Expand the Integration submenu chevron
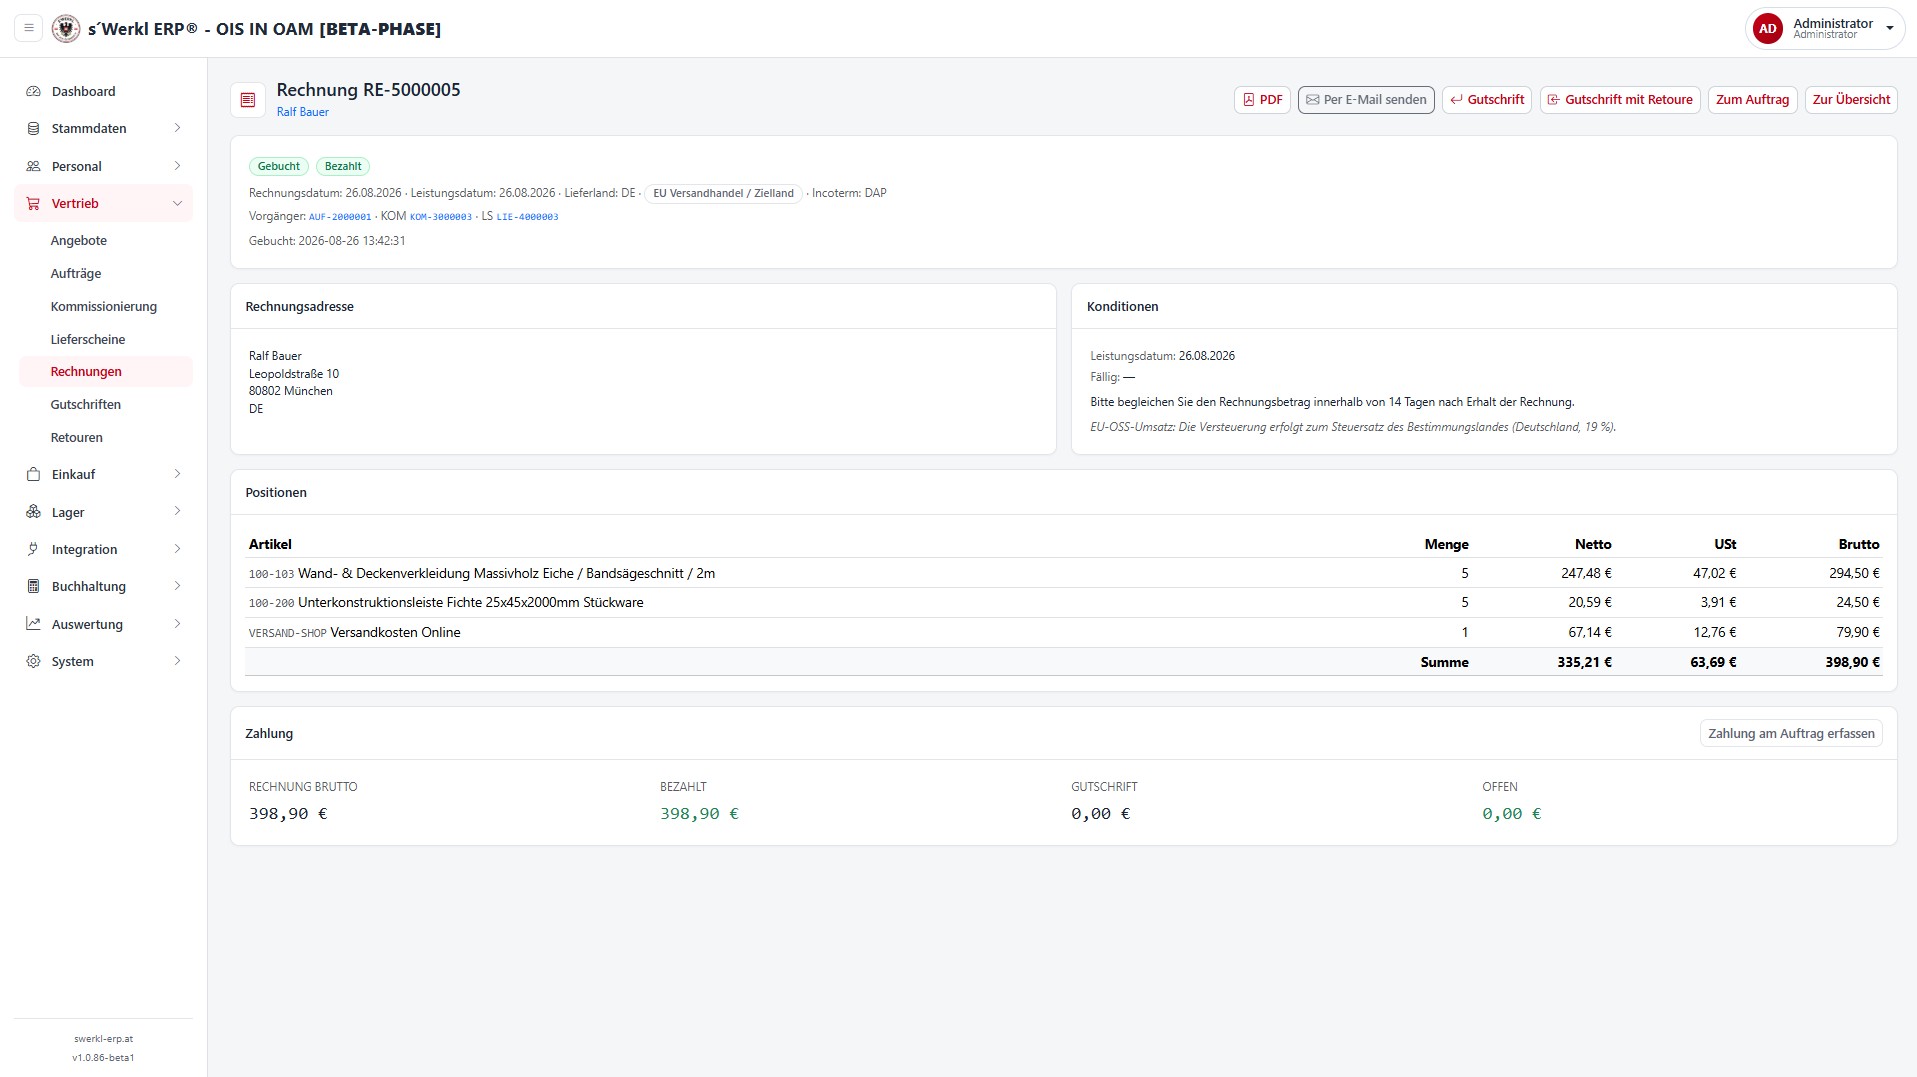The height and width of the screenshot is (1077, 1917). click(177, 549)
